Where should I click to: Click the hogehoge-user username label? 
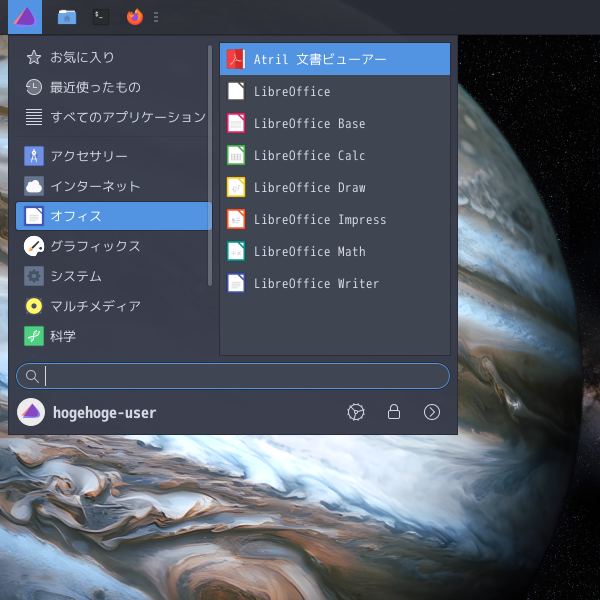104,413
